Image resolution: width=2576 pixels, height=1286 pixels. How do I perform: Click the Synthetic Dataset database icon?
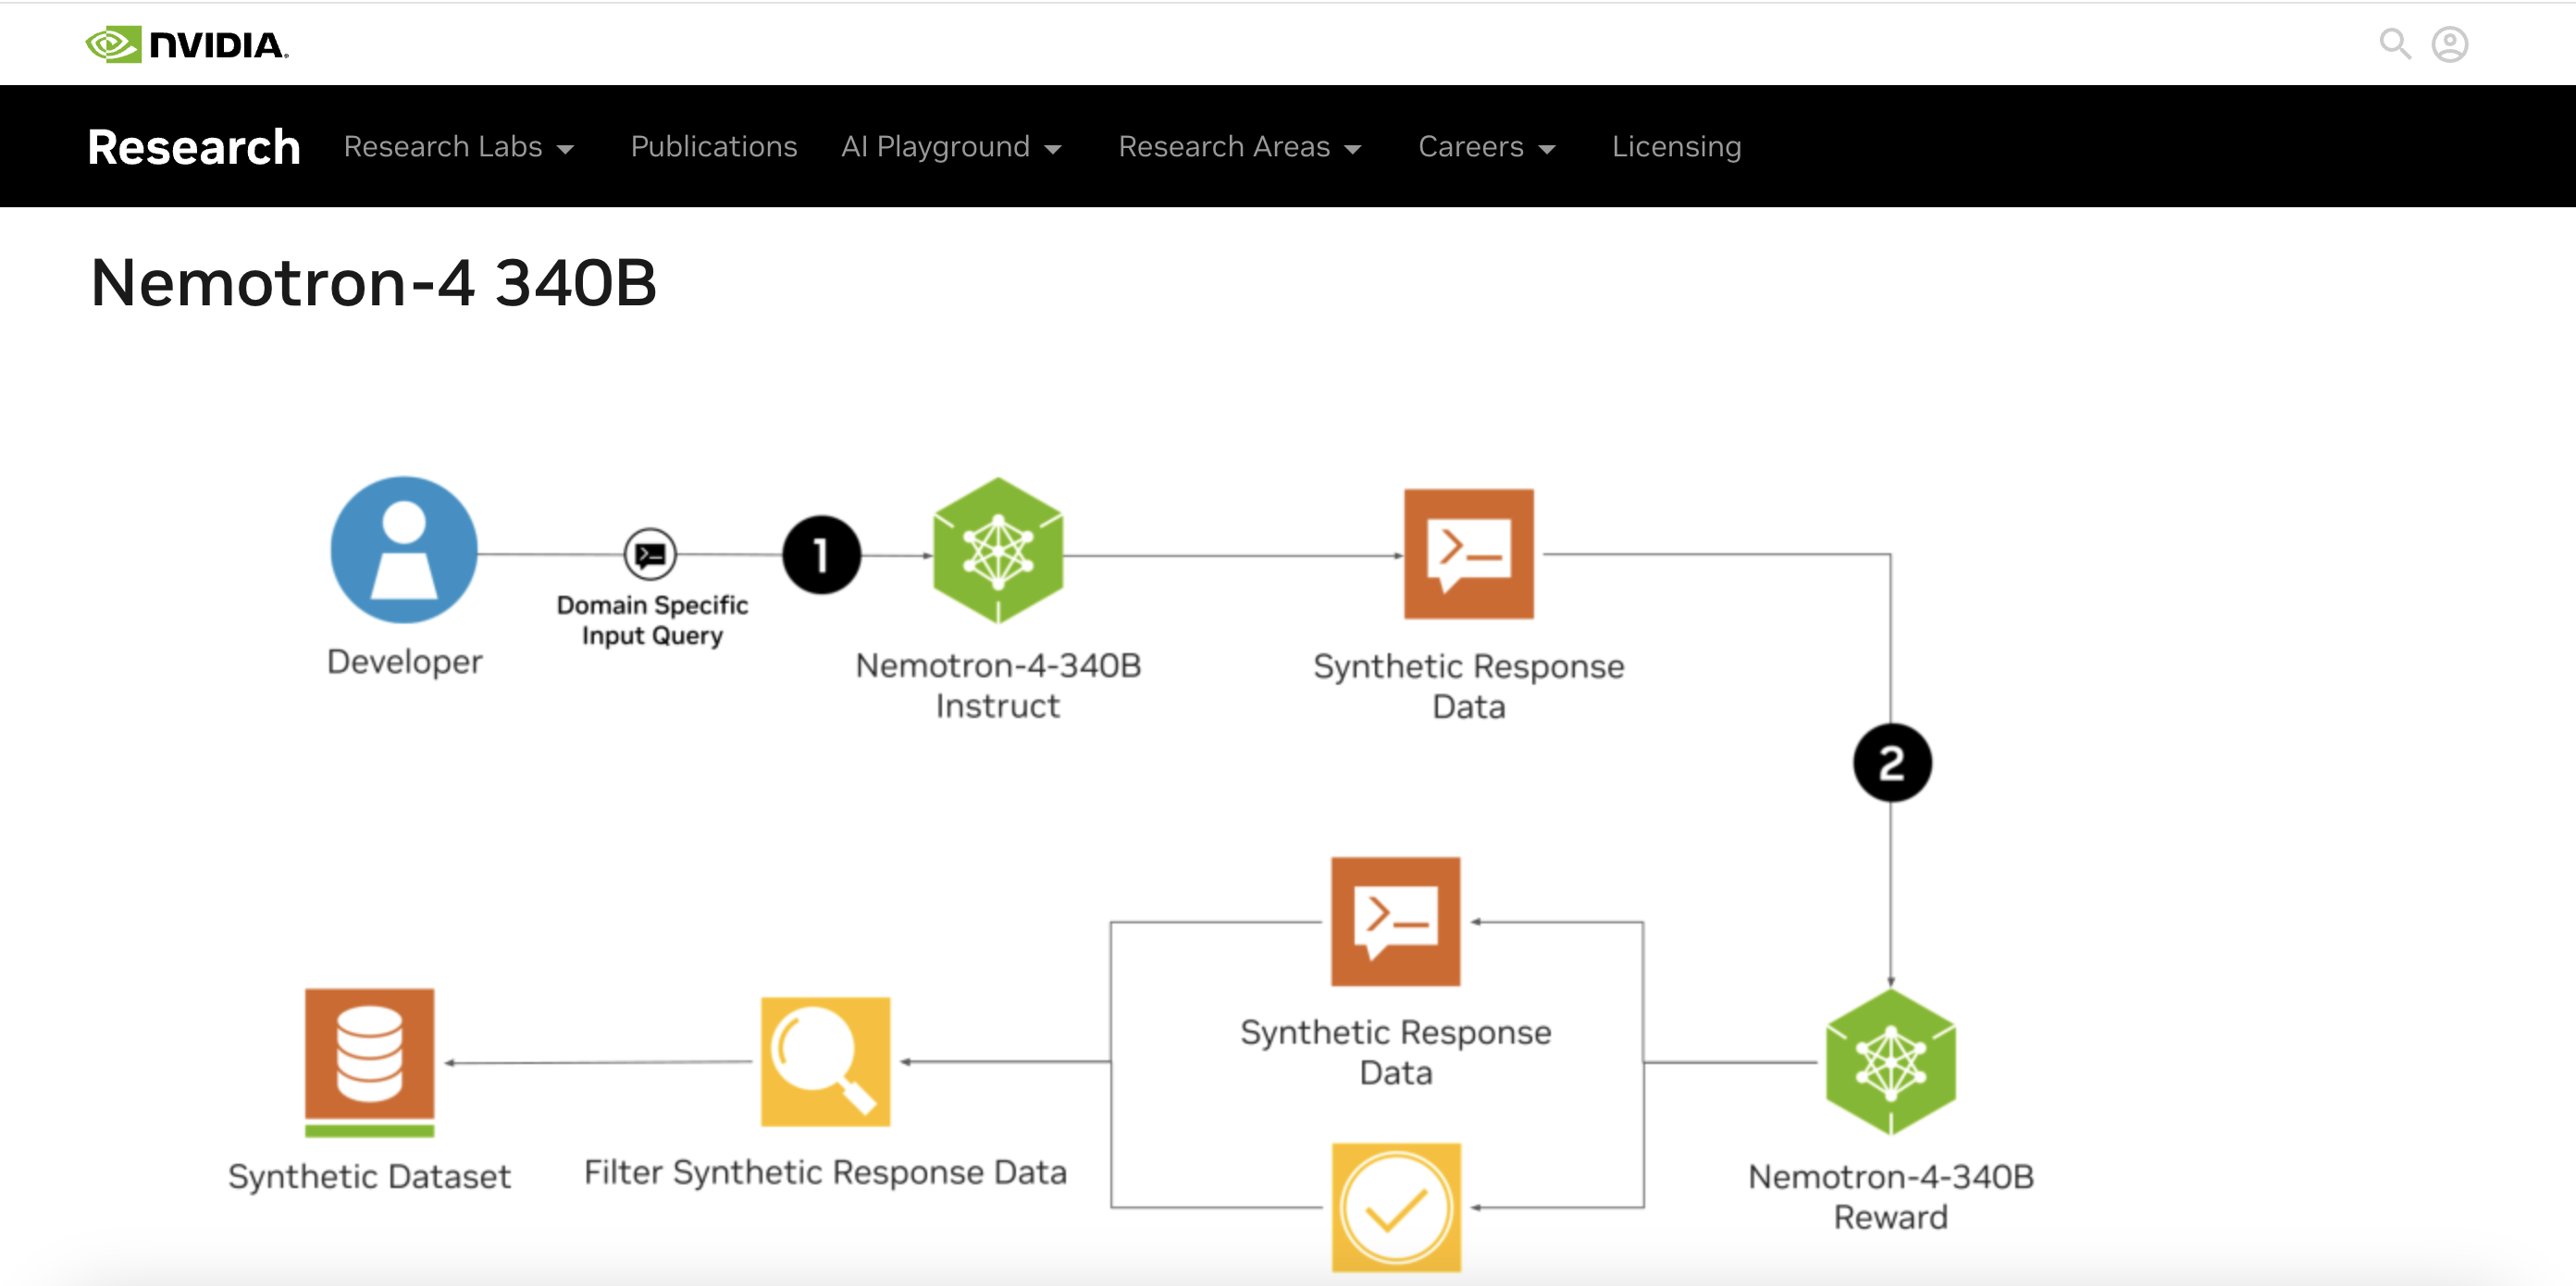[369, 1060]
